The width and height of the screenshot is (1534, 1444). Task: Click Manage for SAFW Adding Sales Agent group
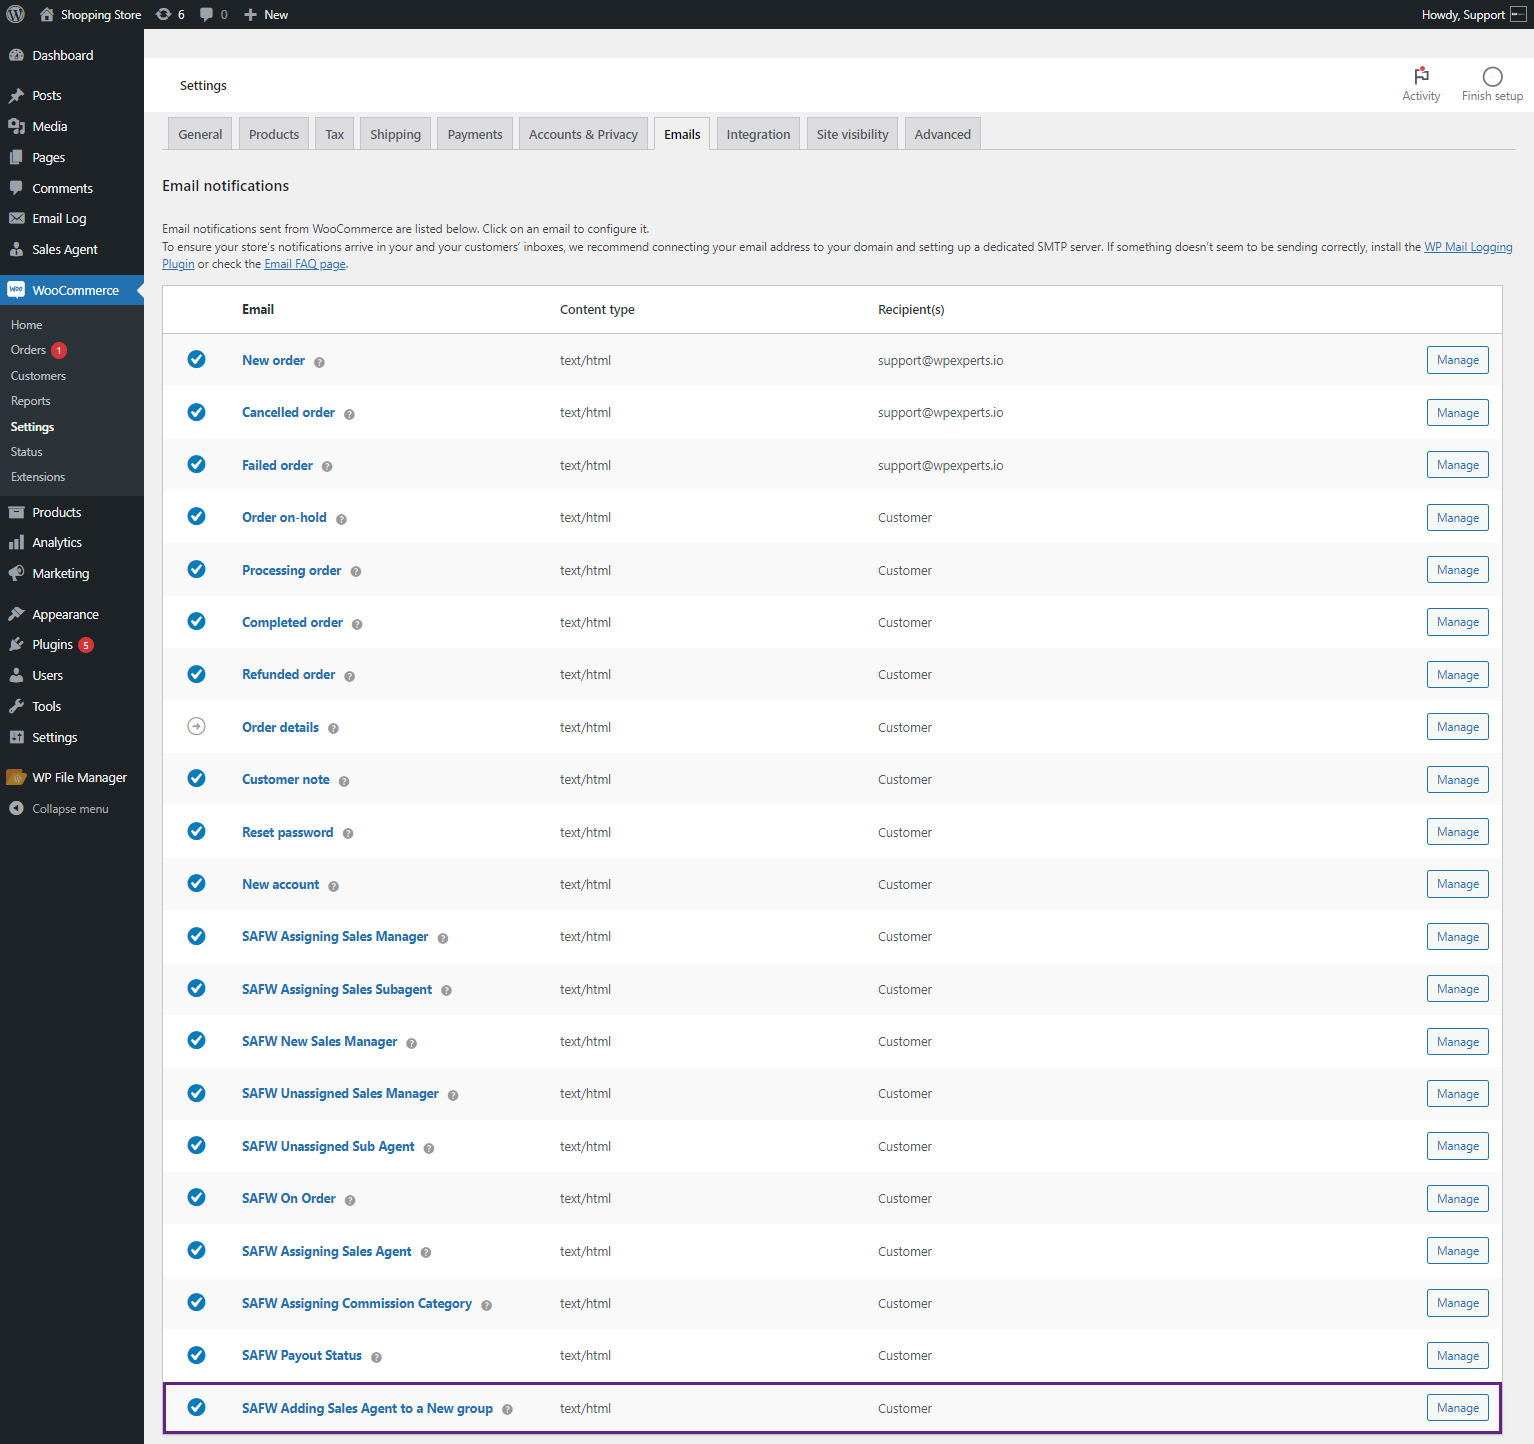tap(1457, 1408)
